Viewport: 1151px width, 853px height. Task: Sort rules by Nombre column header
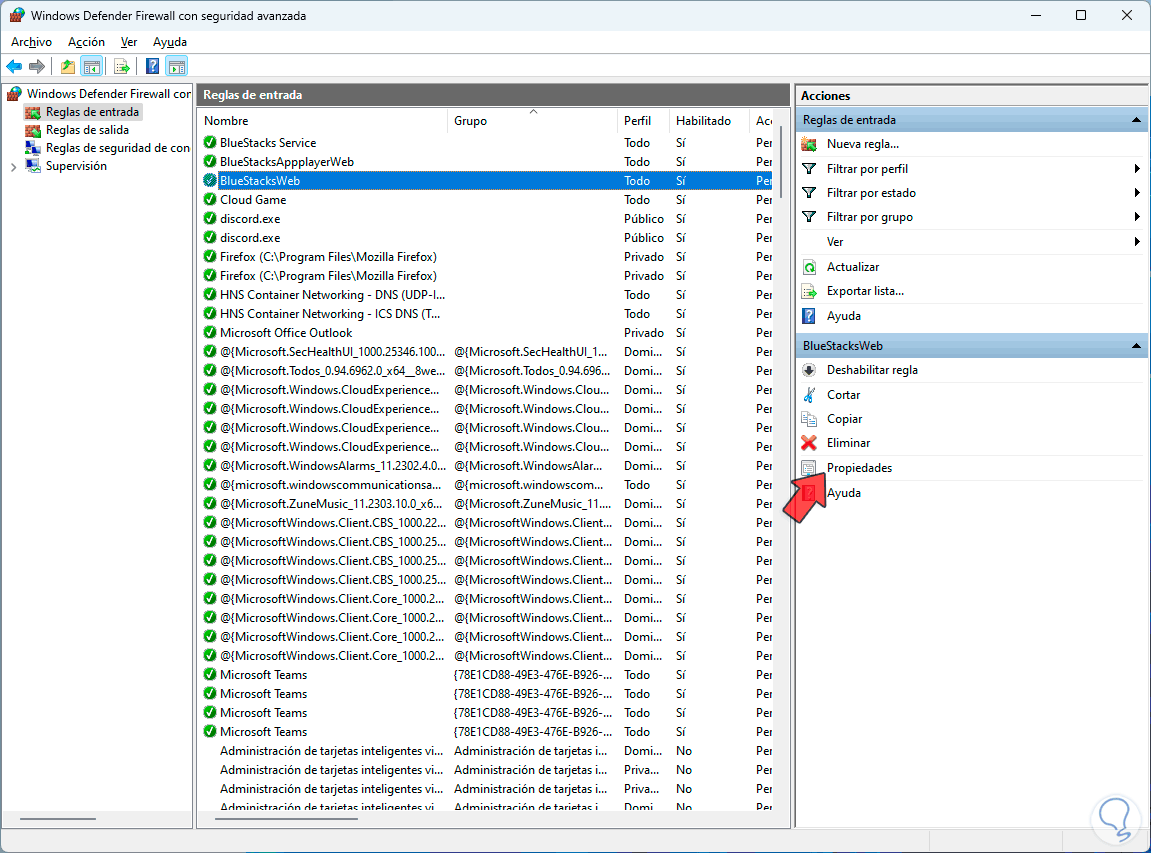click(x=322, y=121)
